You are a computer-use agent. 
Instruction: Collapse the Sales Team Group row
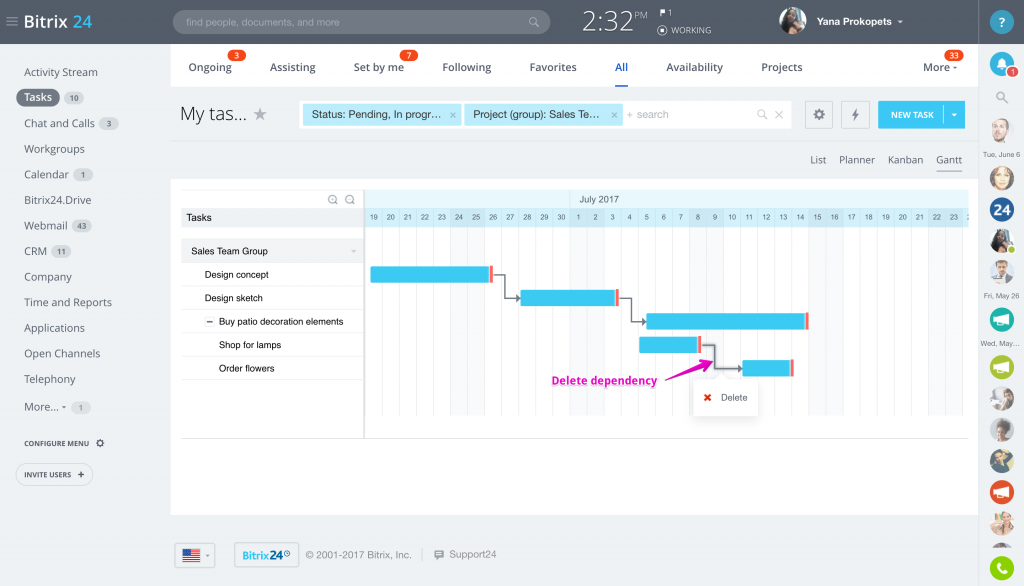click(353, 251)
